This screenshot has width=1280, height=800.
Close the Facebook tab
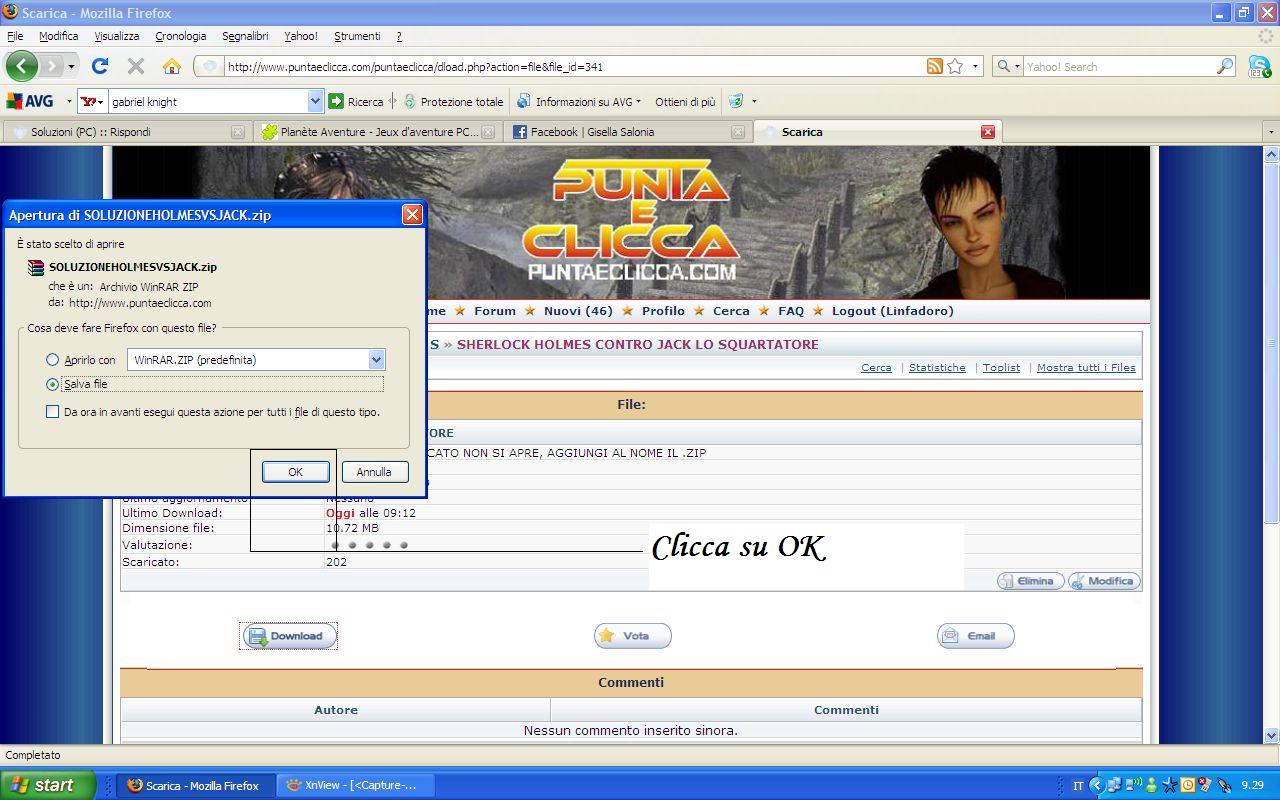pos(738,132)
